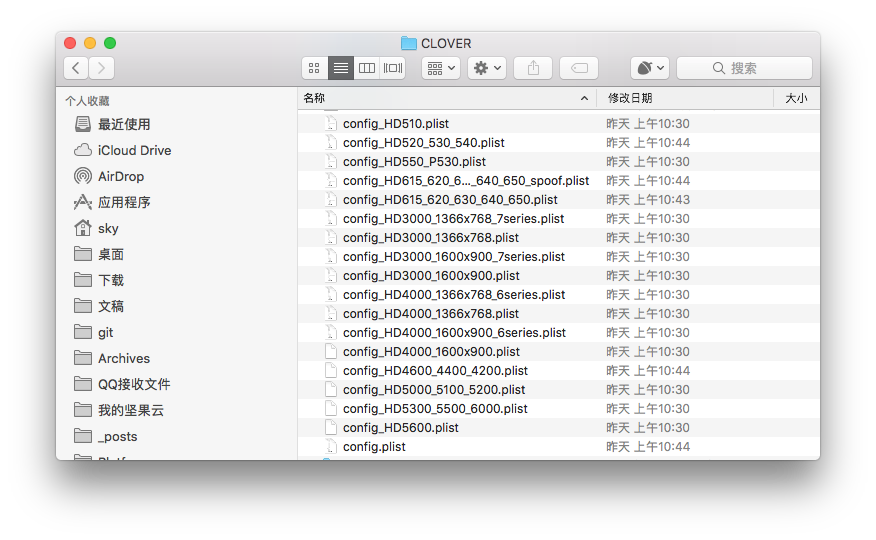Viewport: 876px width, 540px height.
Task: Open Archives folder in the sidebar
Action: click(x=124, y=359)
